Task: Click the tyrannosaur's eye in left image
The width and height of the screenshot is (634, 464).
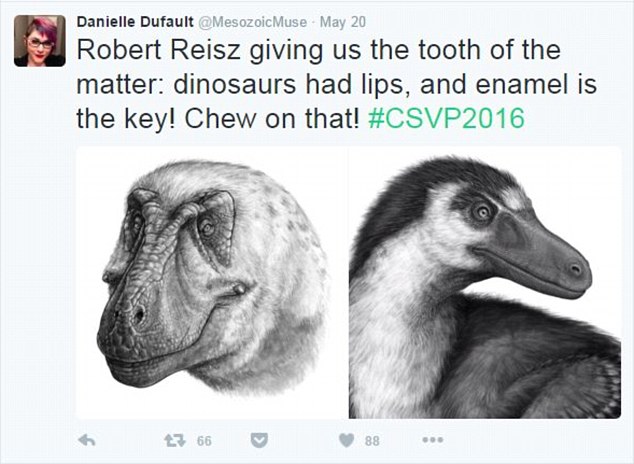Action: click(x=207, y=228)
